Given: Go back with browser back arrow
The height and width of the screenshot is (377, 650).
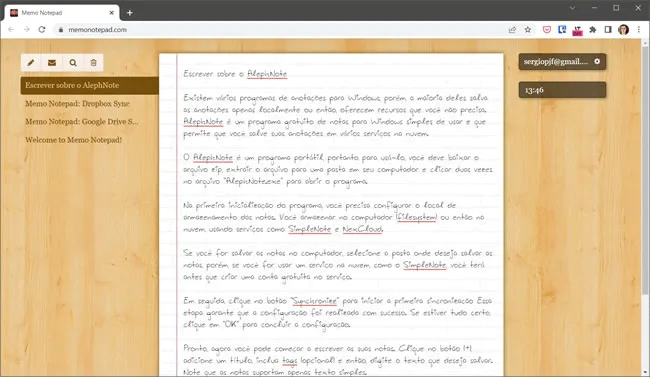Looking at the screenshot, I should pos(11,29).
